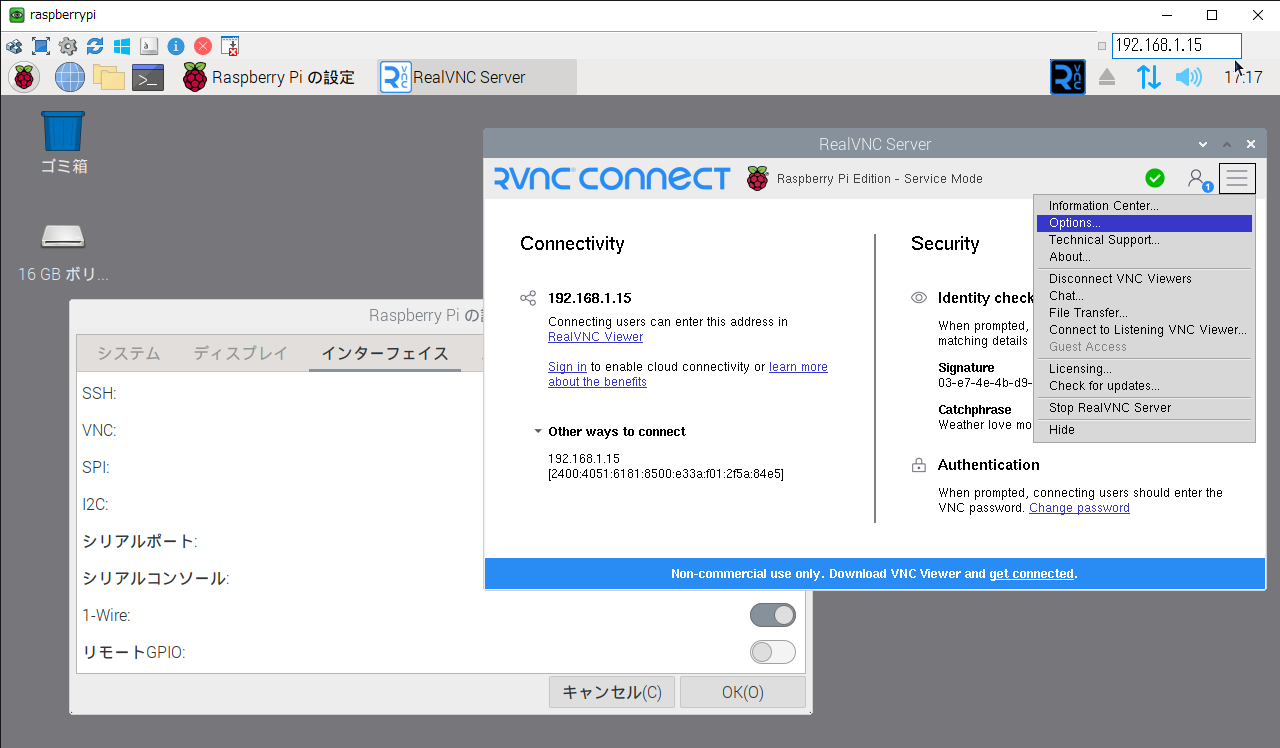Select Stop RealVNC Server menu item
The width and height of the screenshot is (1280, 748).
[1144, 408]
